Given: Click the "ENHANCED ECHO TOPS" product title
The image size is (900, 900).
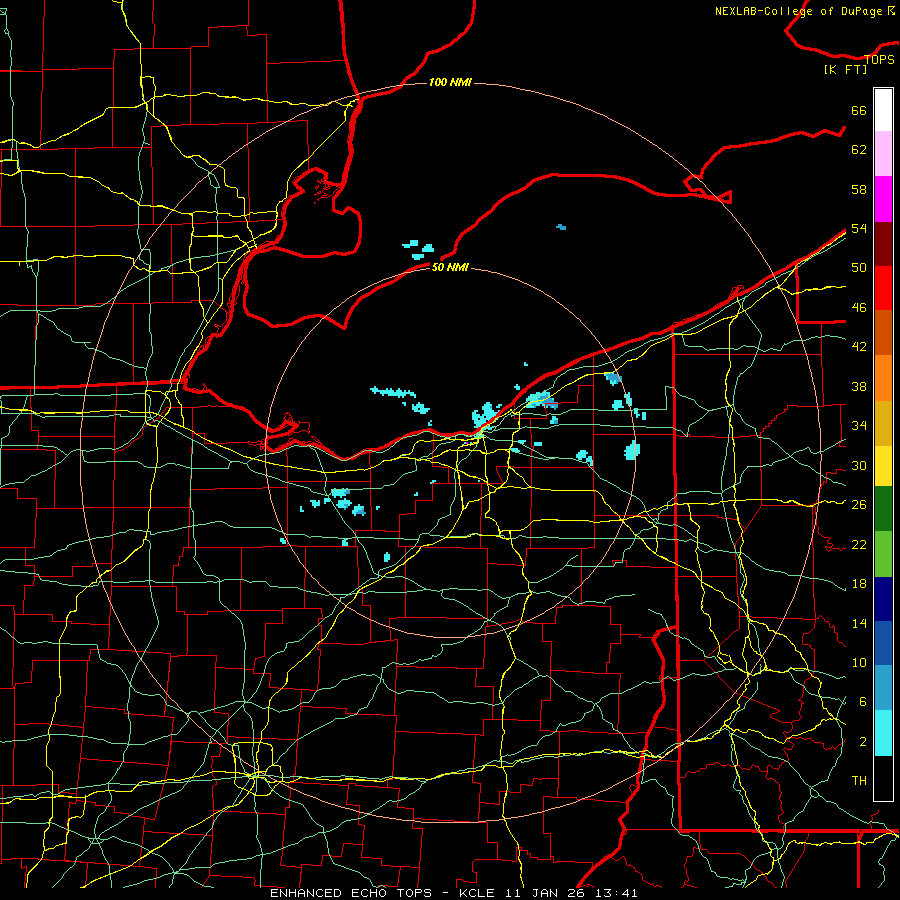Looking at the screenshot, I should (x=351, y=893).
